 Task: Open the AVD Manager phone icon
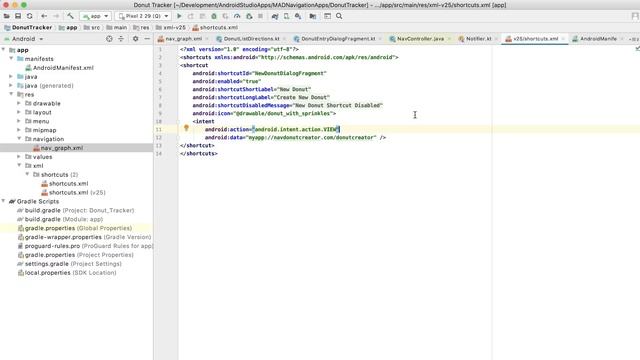pos(287,16)
